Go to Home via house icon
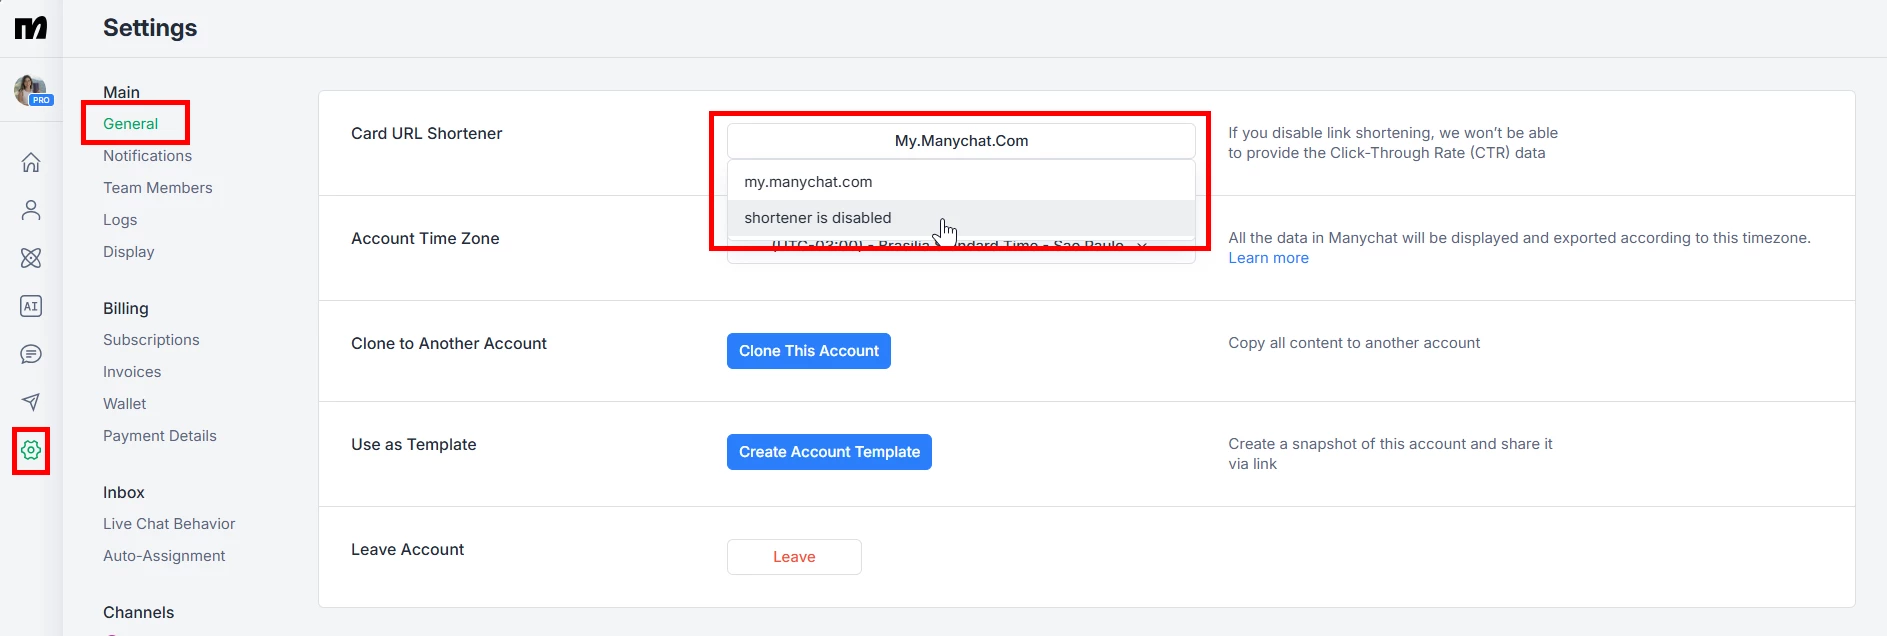The width and height of the screenshot is (1887, 636). pos(31,162)
